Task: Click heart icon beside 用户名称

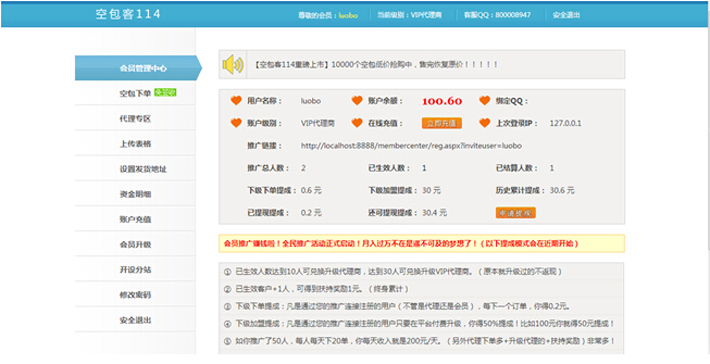Action: click(236, 101)
